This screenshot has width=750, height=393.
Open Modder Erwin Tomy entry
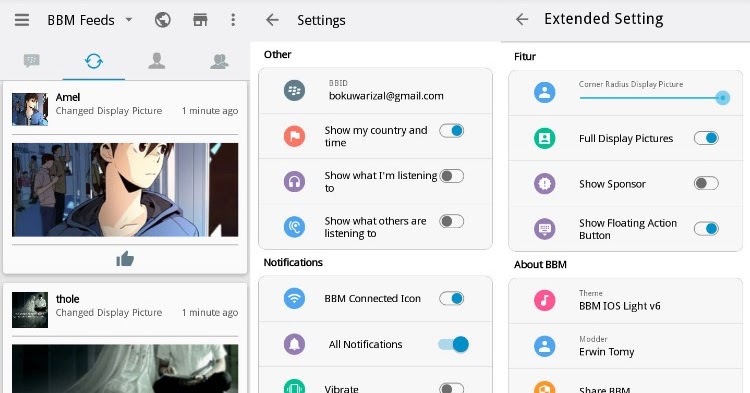pyautogui.click(x=626, y=346)
